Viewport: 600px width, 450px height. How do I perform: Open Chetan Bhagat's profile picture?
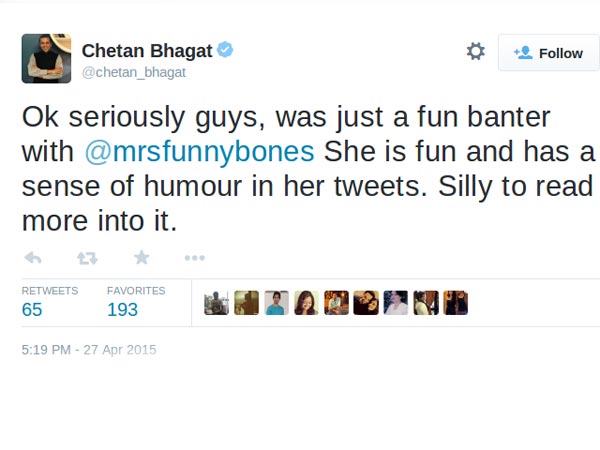tap(46, 58)
